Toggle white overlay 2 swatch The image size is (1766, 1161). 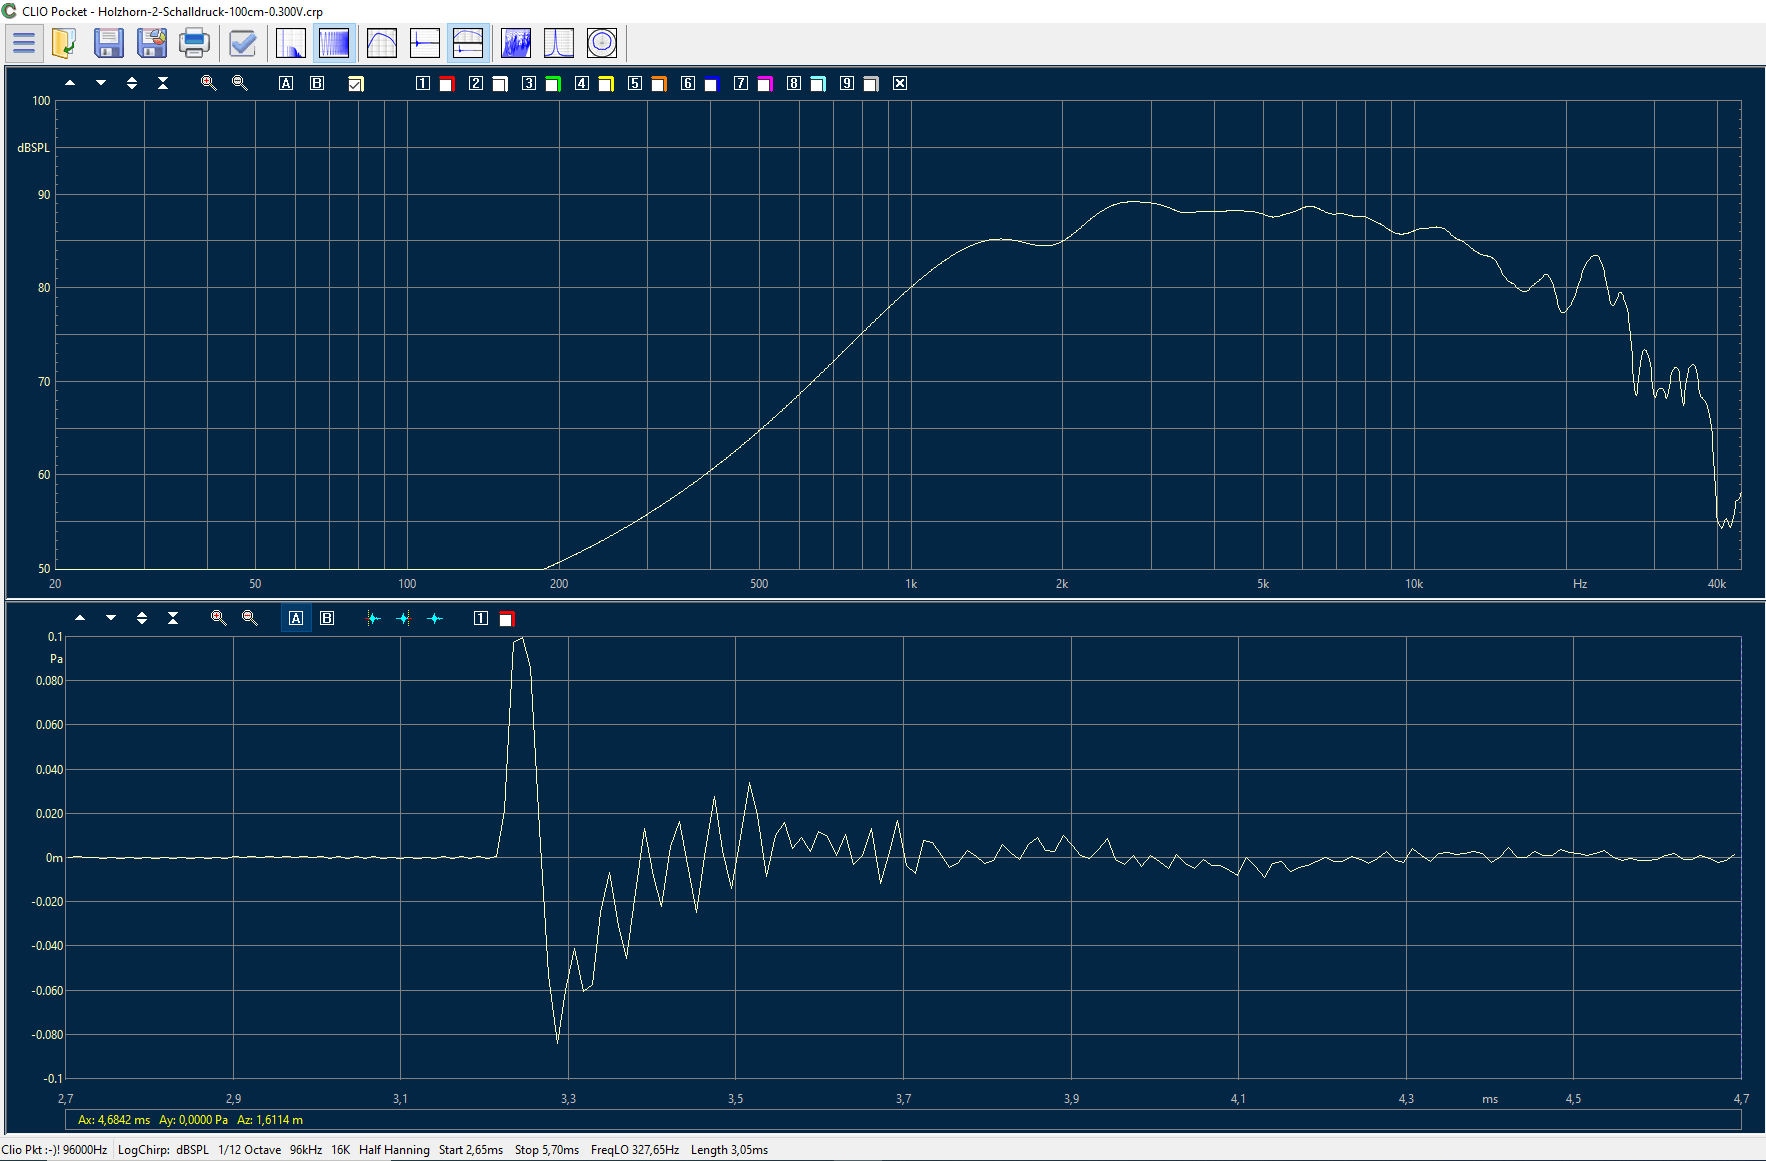pos(500,84)
